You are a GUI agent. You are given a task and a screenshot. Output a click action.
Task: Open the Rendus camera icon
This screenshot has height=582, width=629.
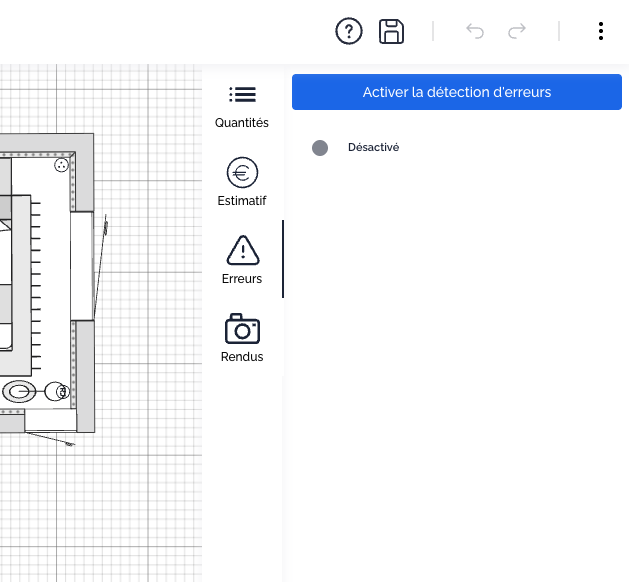click(242, 329)
